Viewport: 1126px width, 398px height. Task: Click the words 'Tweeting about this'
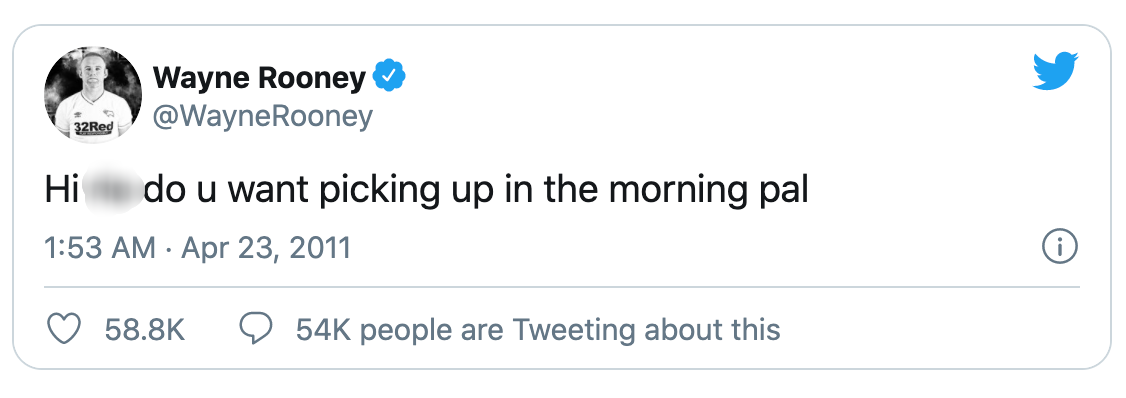click(x=646, y=330)
